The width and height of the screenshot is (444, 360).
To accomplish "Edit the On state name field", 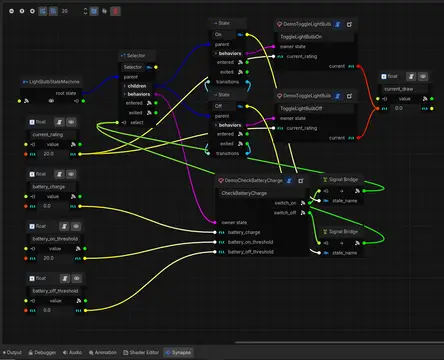I will (223, 34).
